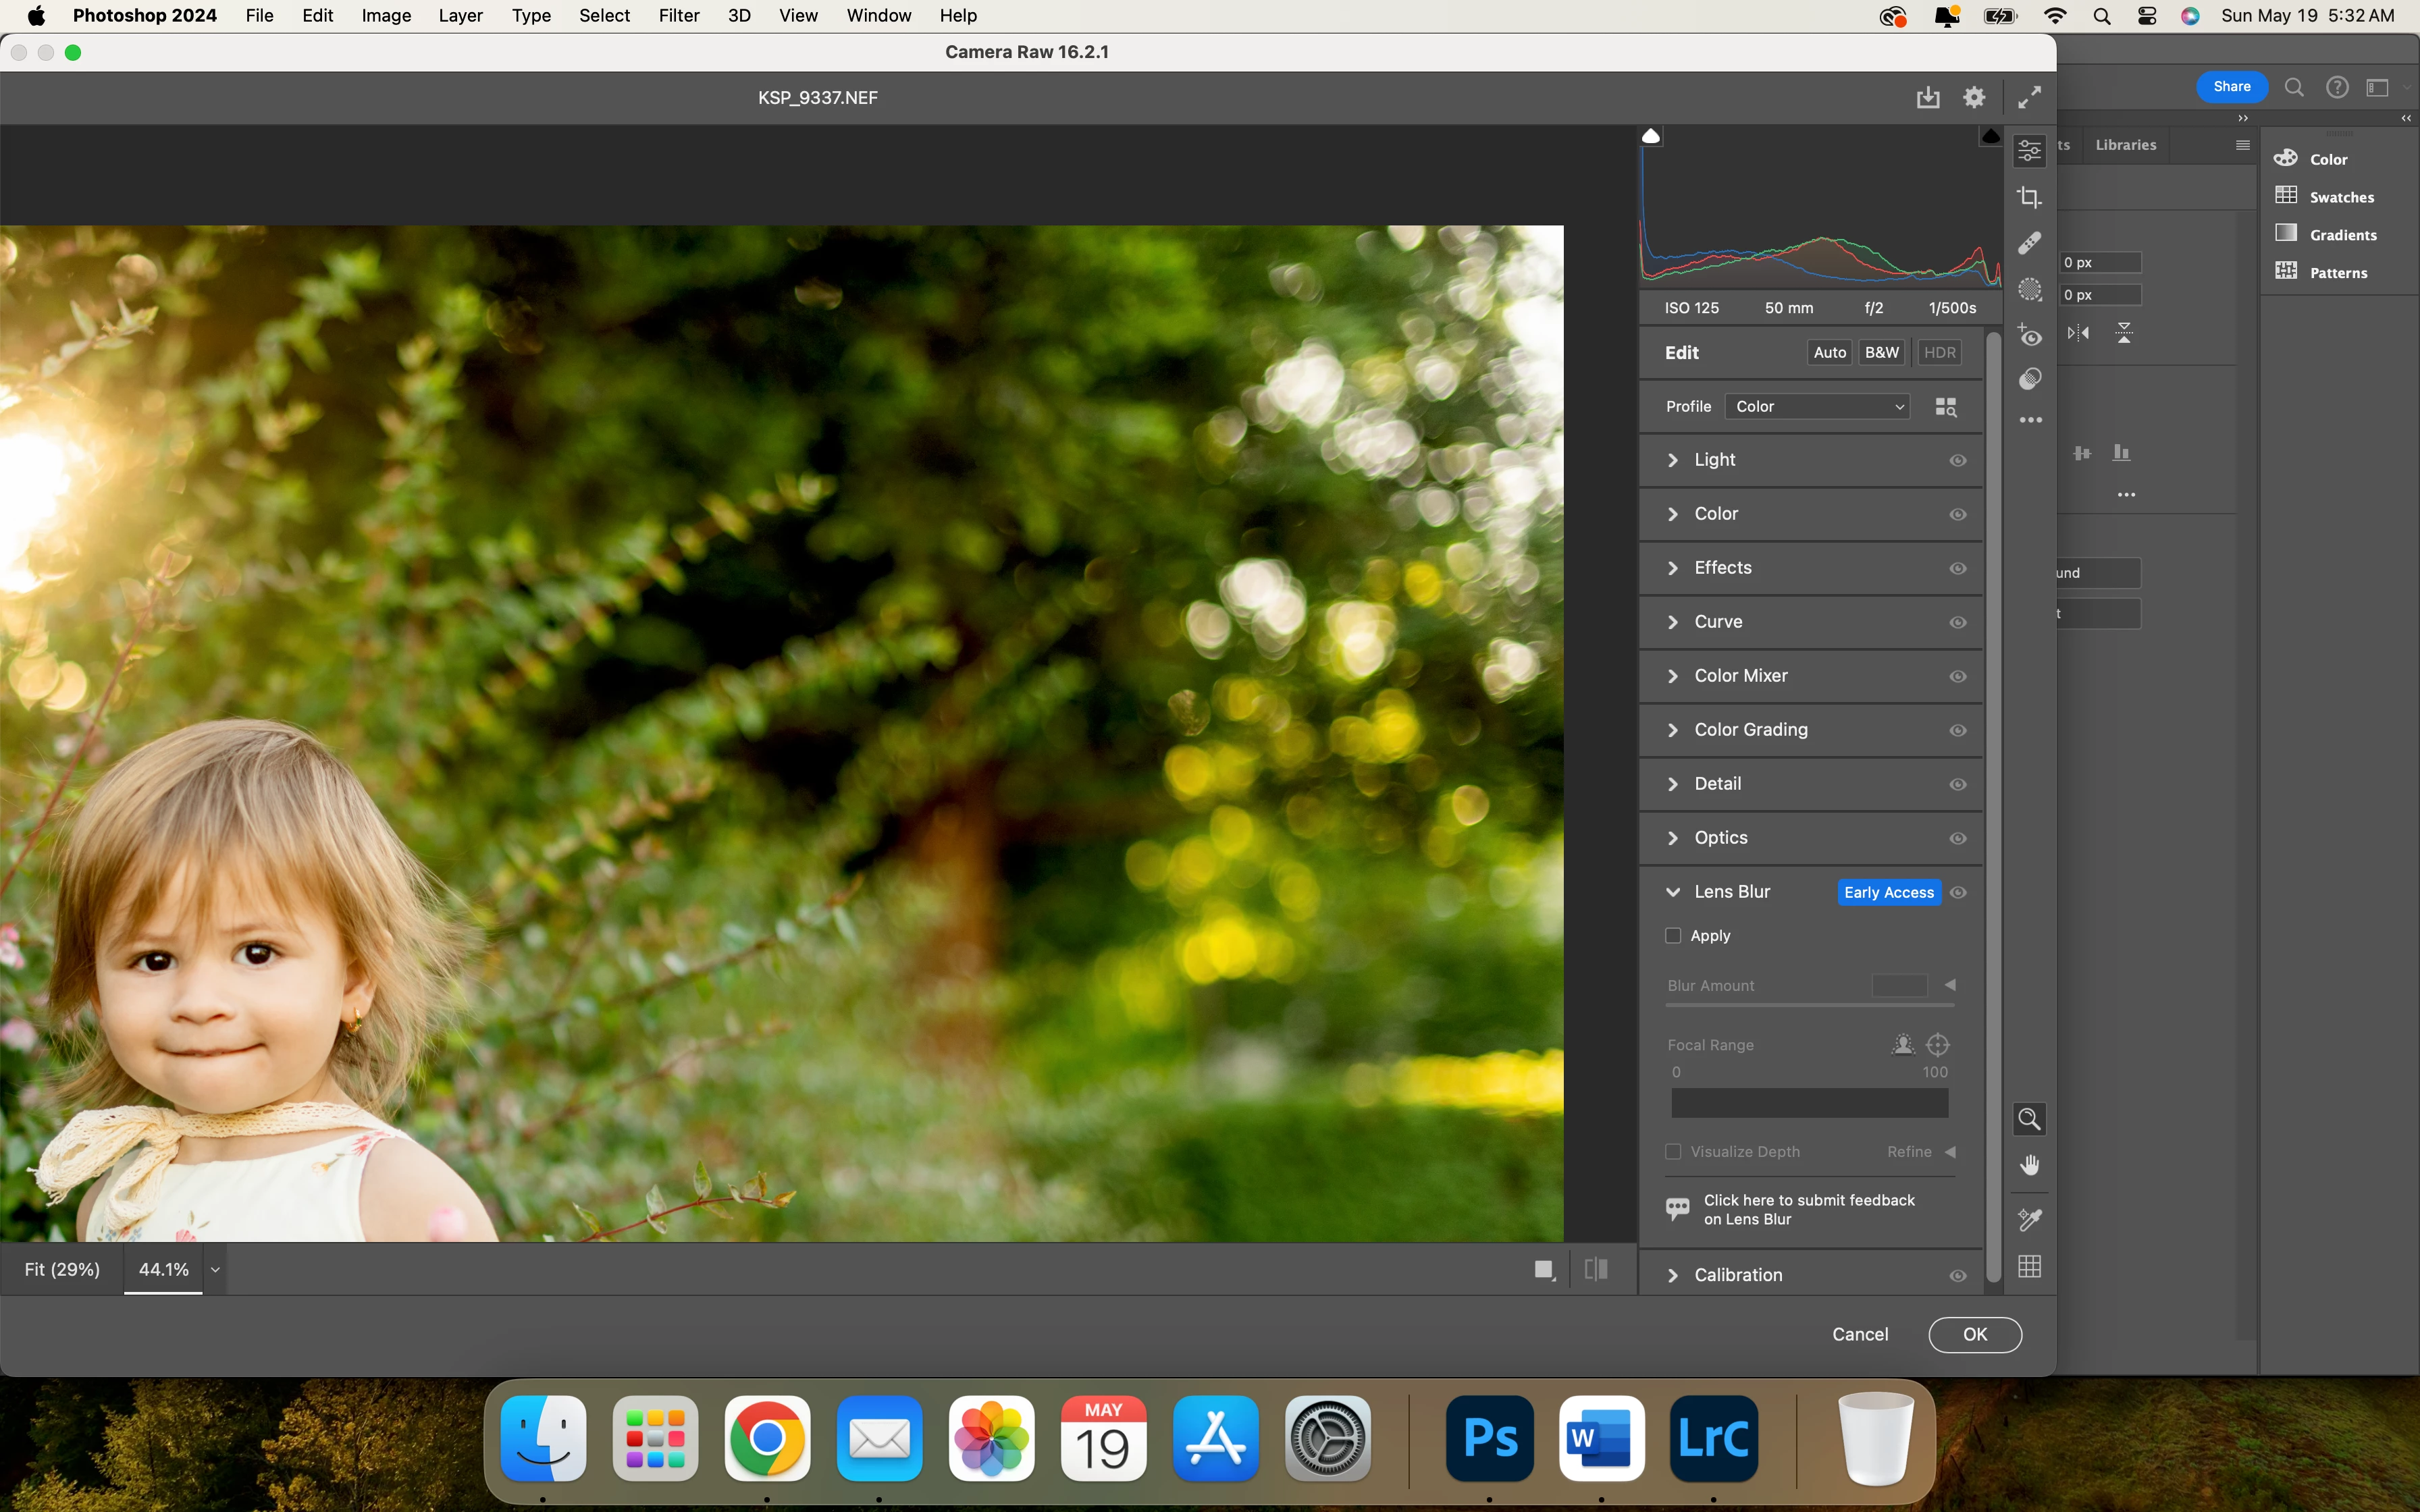Collapse the Lens Blur section
Image resolution: width=2420 pixels, height=1512 pixels.
[1673, 892]
